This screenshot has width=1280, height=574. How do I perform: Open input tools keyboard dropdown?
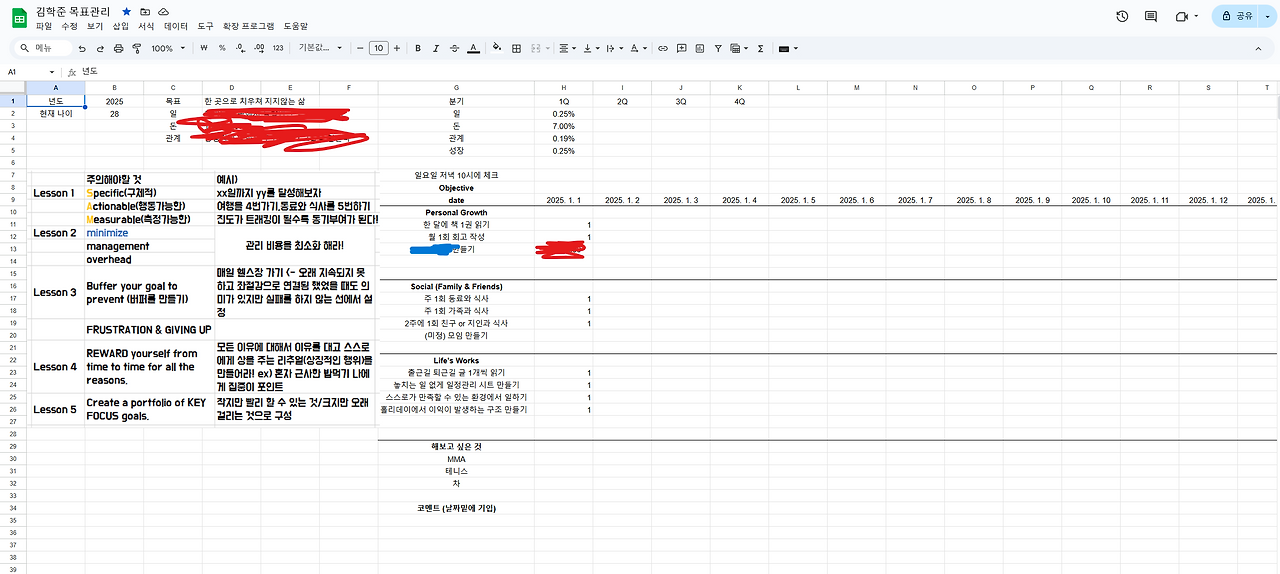tap(787, 48)
